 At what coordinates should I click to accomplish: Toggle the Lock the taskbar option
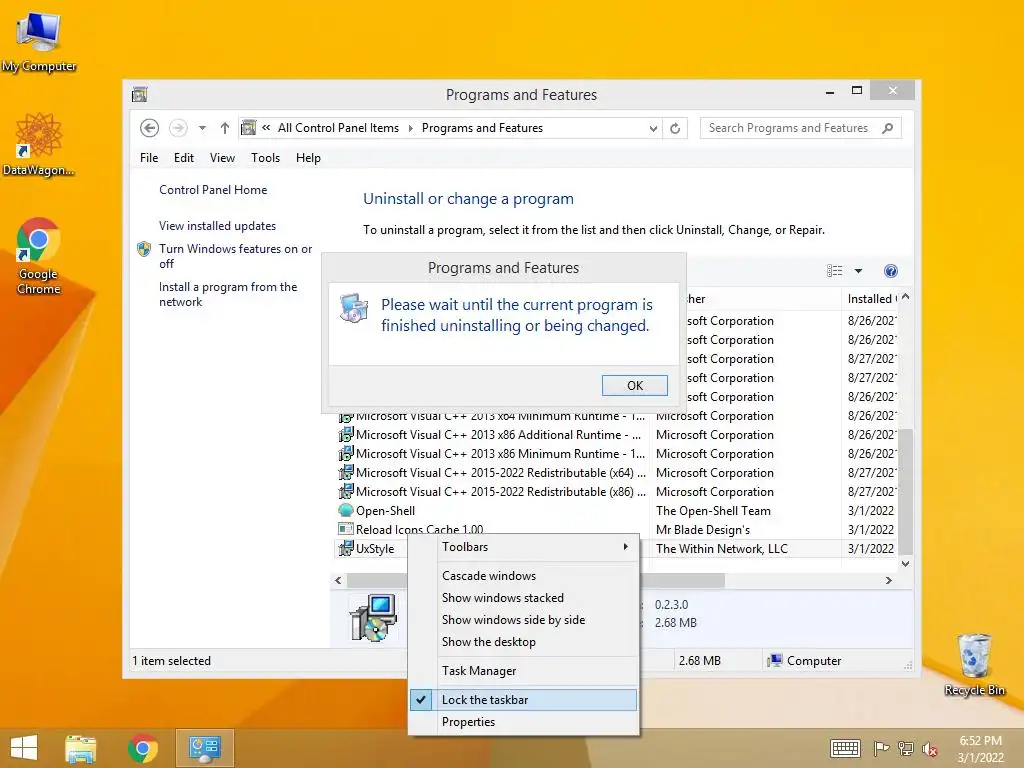point(523,699)
